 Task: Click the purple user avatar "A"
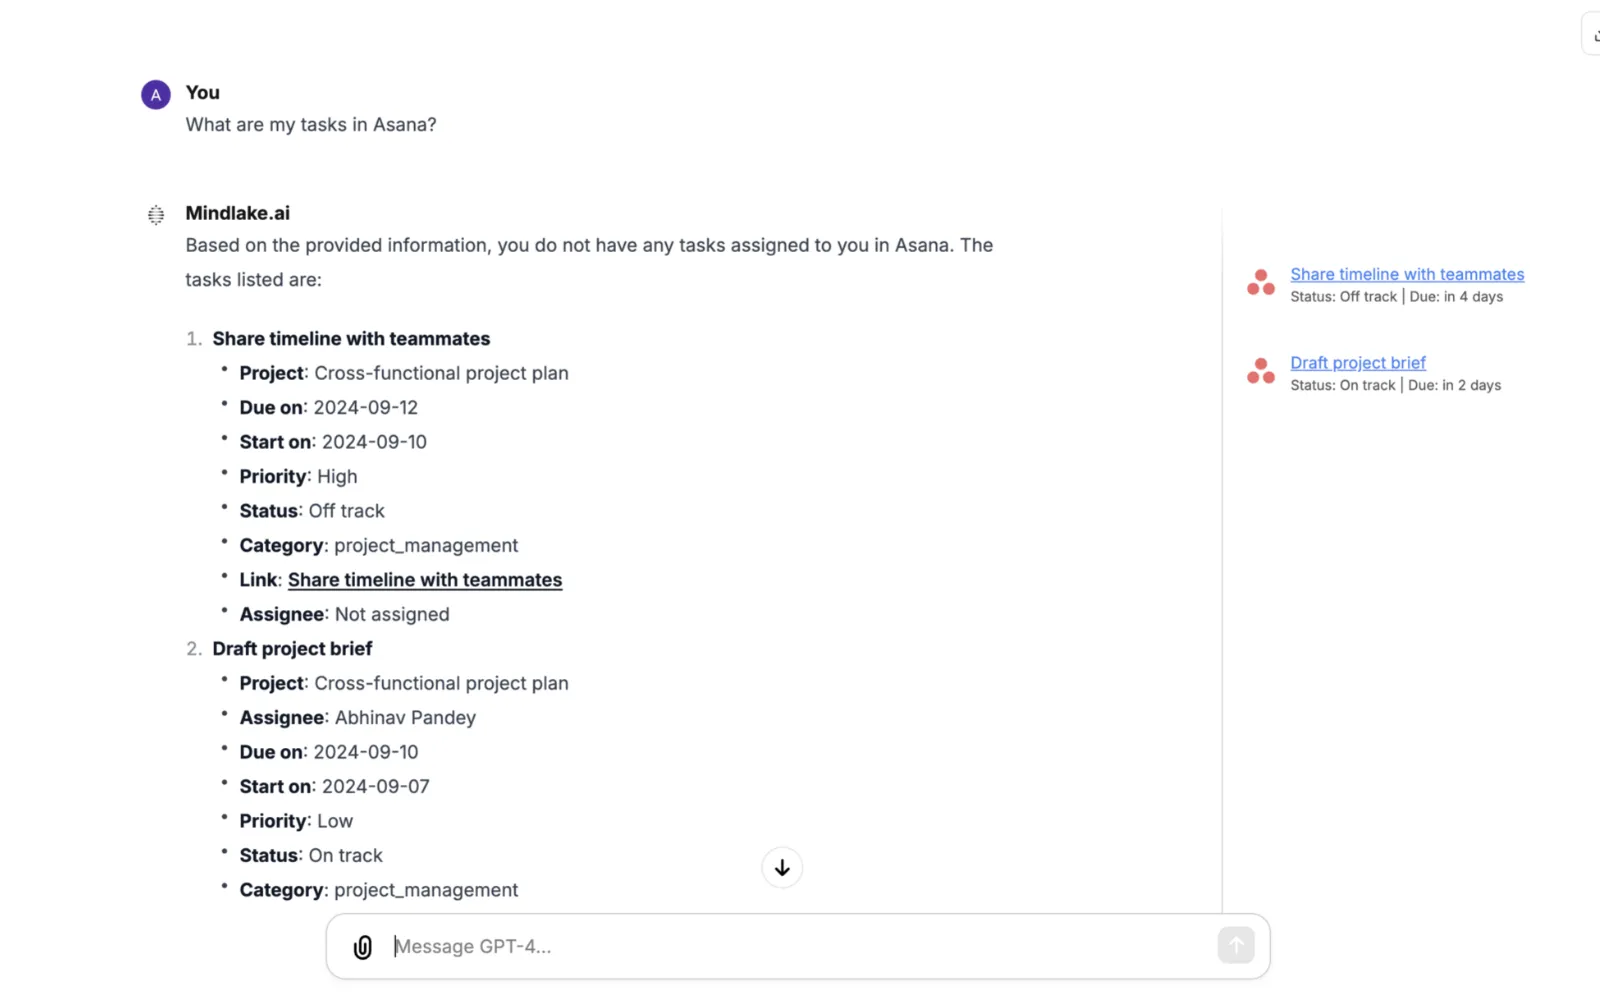pos(156,95)
